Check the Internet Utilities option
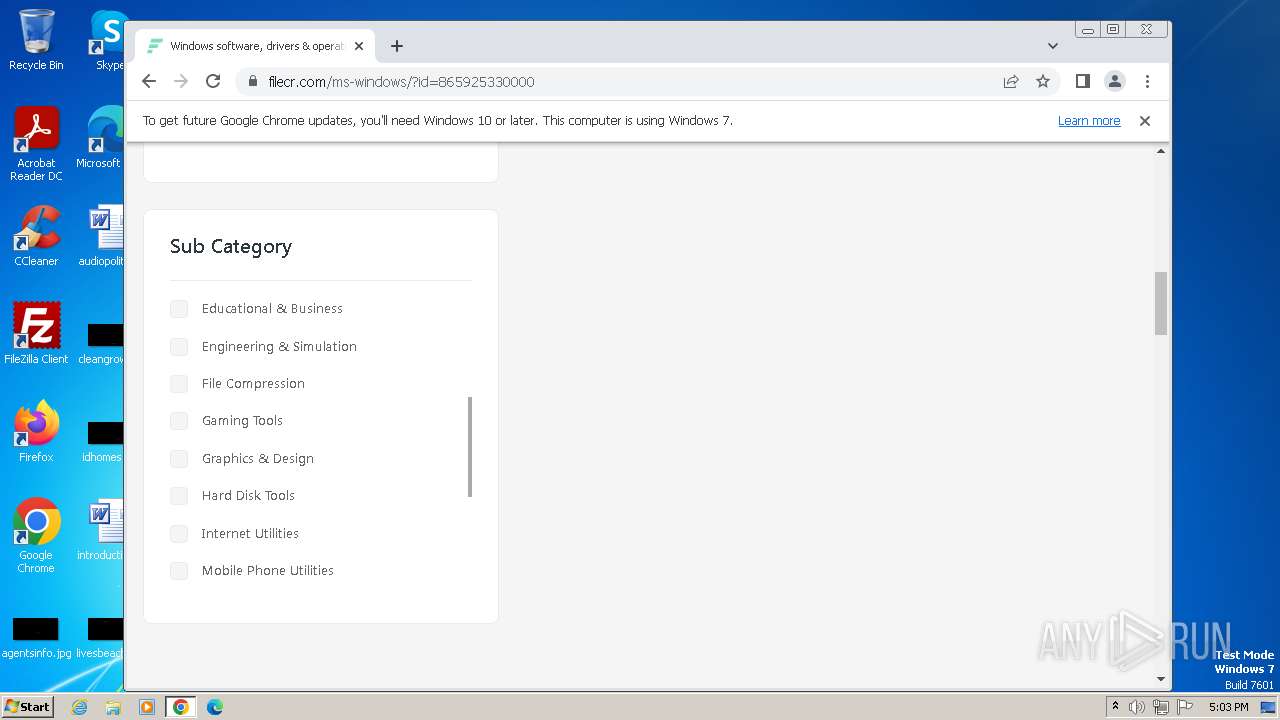This screenshot has width=1280, height=720. click(x=179, y=534)
